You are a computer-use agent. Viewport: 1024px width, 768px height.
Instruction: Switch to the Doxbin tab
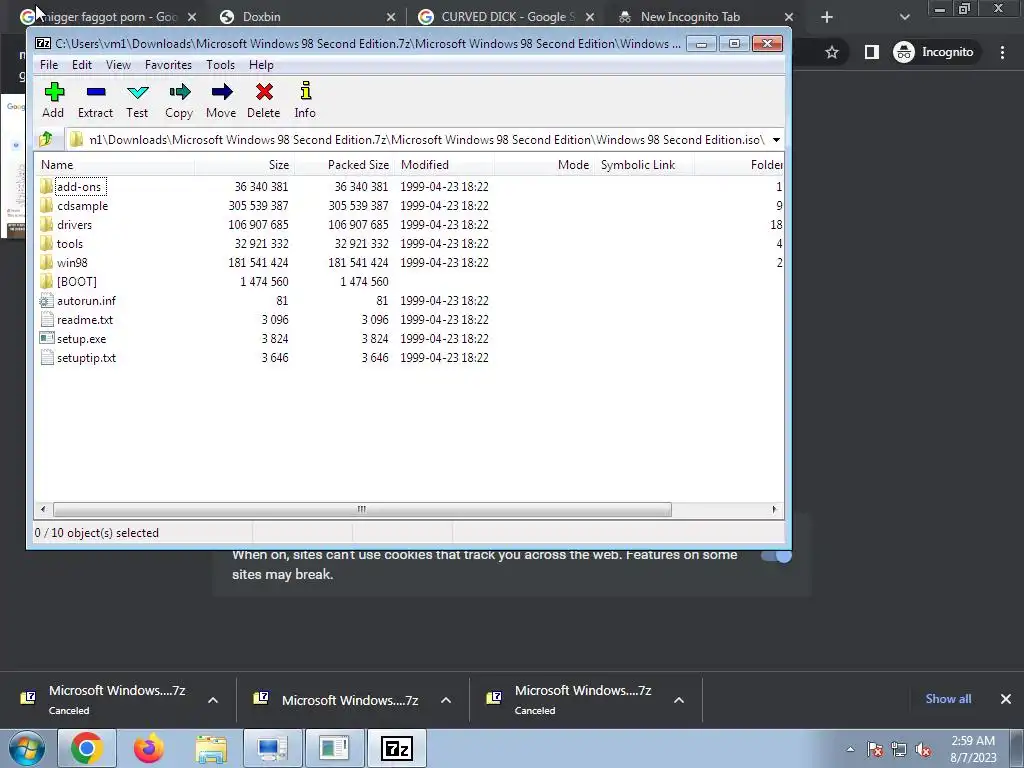[x=307, y=17]
